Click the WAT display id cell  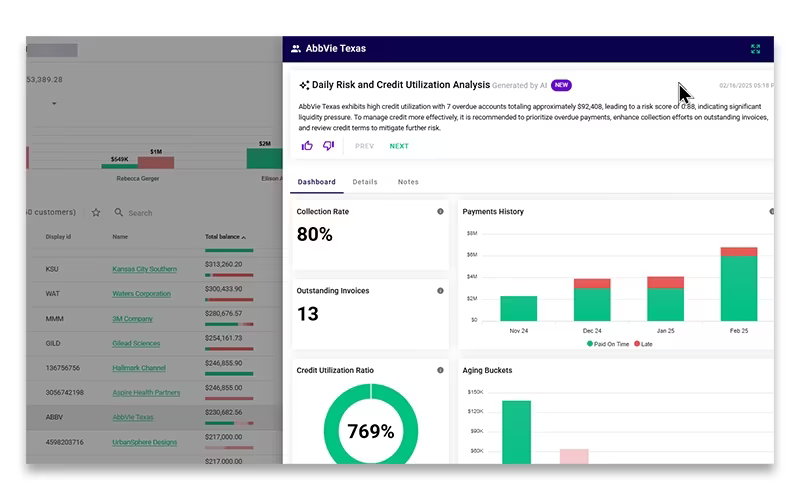[x=52, y=294]
